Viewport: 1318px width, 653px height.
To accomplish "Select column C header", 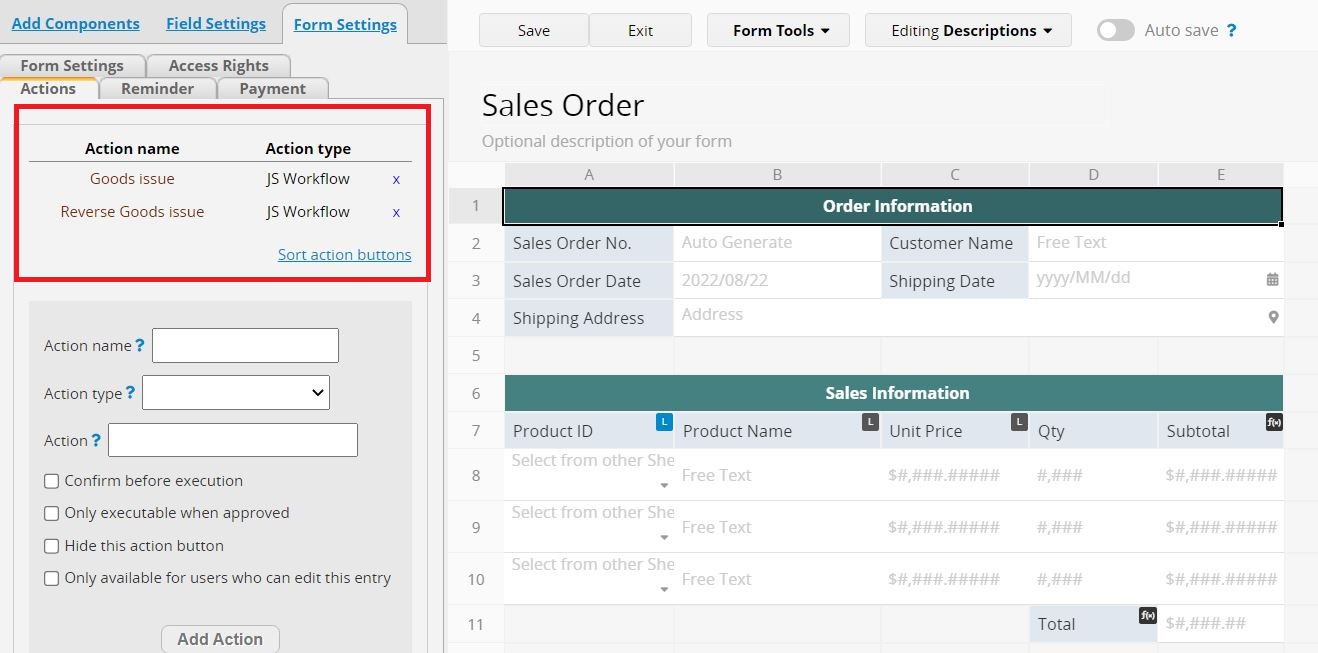I will [954, 175].
